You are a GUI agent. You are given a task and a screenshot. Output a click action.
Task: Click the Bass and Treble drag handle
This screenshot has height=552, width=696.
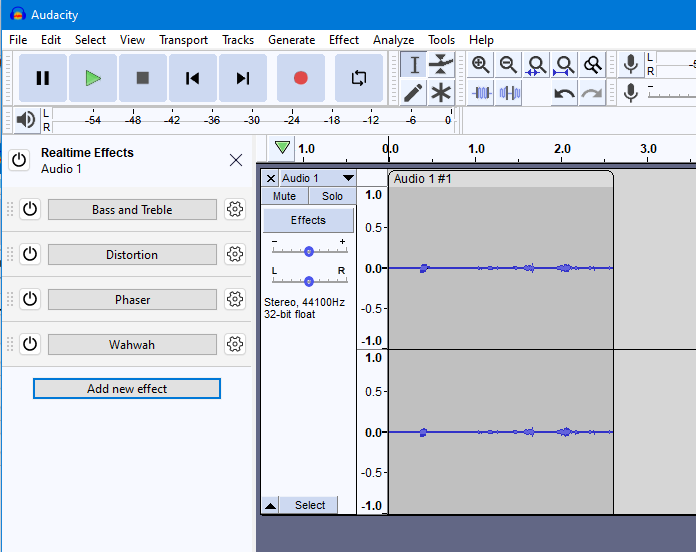(10, 209)
